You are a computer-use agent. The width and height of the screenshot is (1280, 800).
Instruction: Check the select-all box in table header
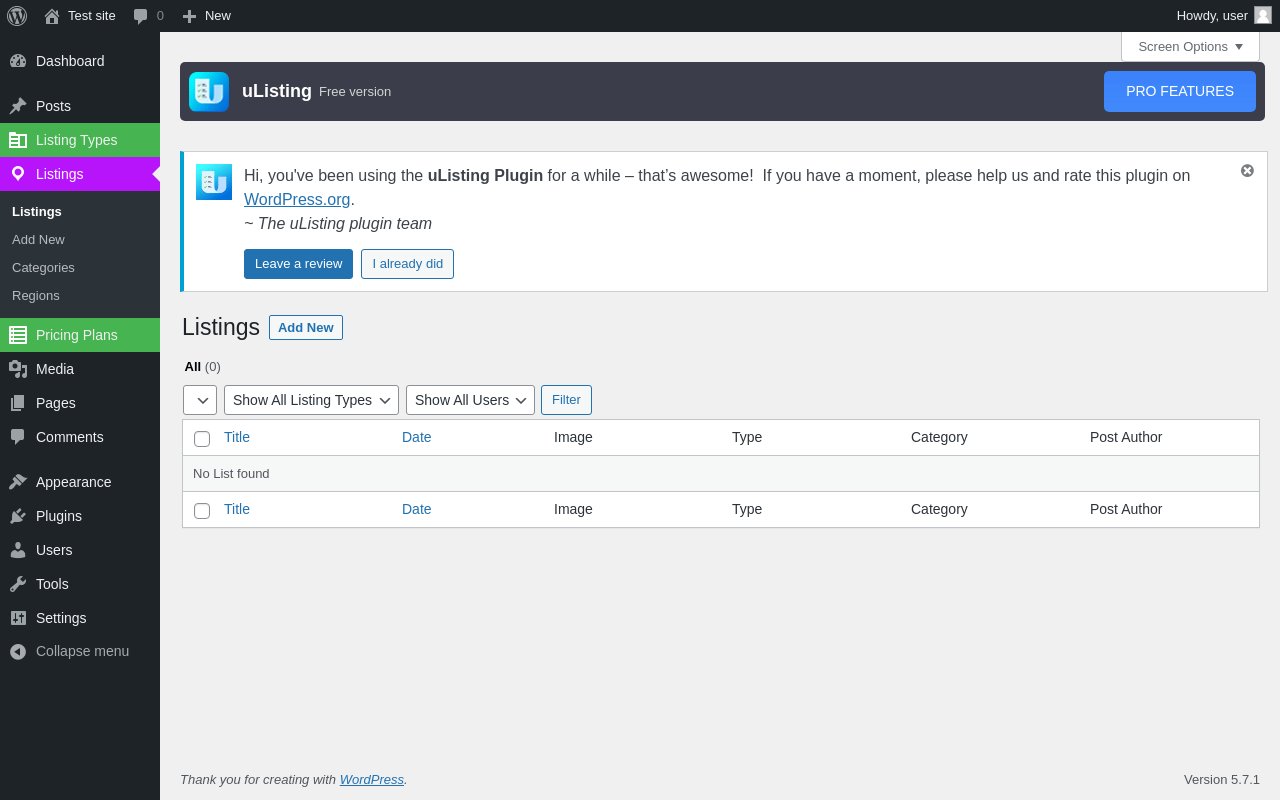(202, 439)
